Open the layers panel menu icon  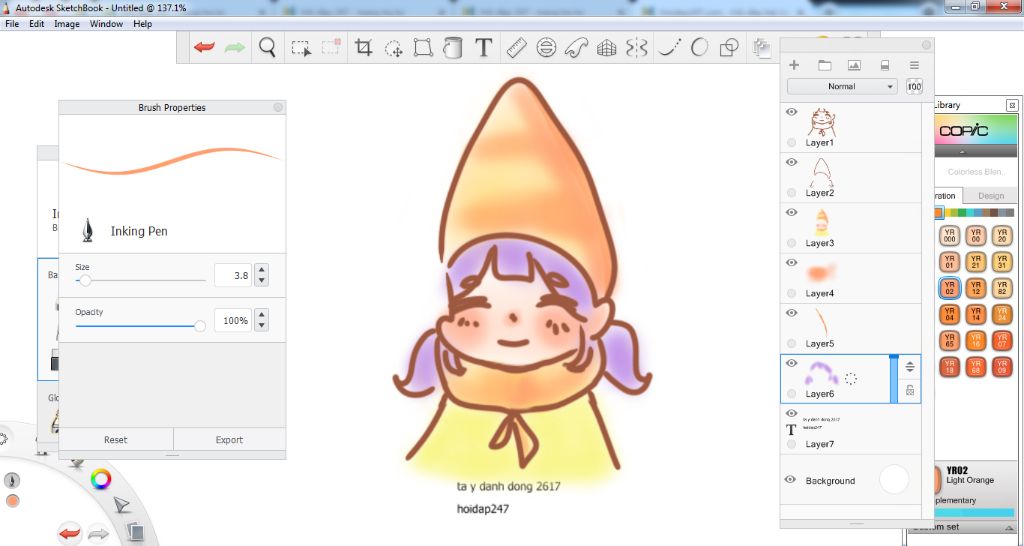[914, 65]
